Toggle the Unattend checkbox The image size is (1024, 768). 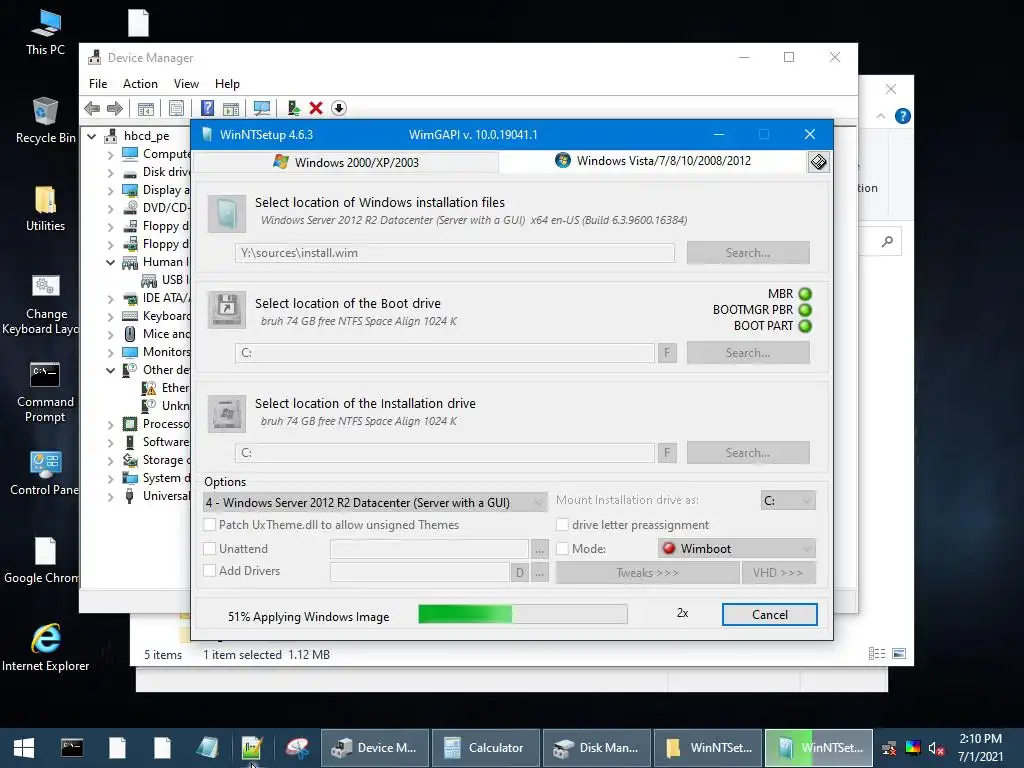tap(210, 549)
